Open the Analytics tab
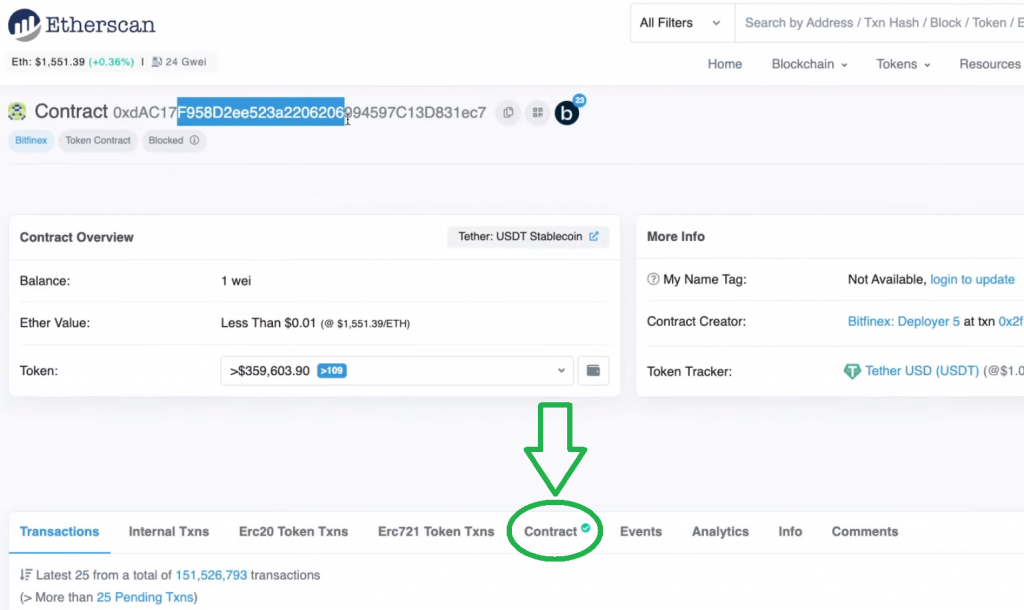Viewport: 1024px width, 610px height. 720,532
